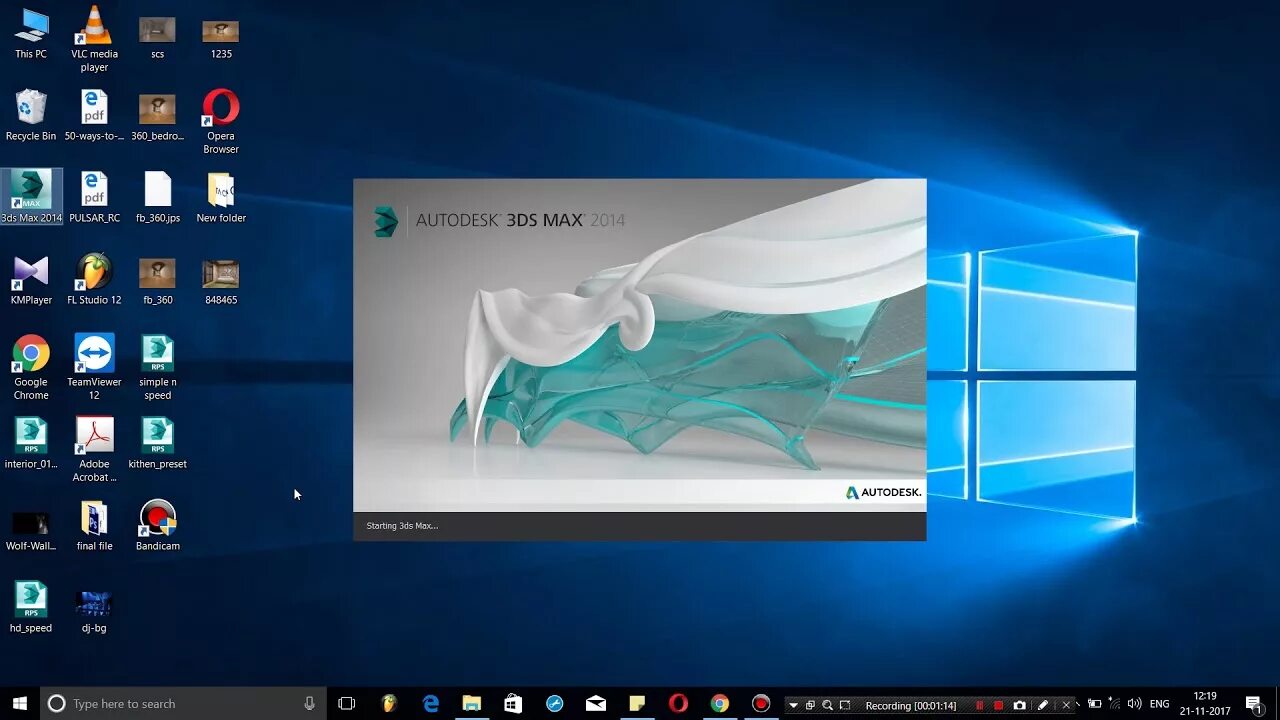Launch Opera Browser desktop shortcut
1280x720 pixels.
221,121
